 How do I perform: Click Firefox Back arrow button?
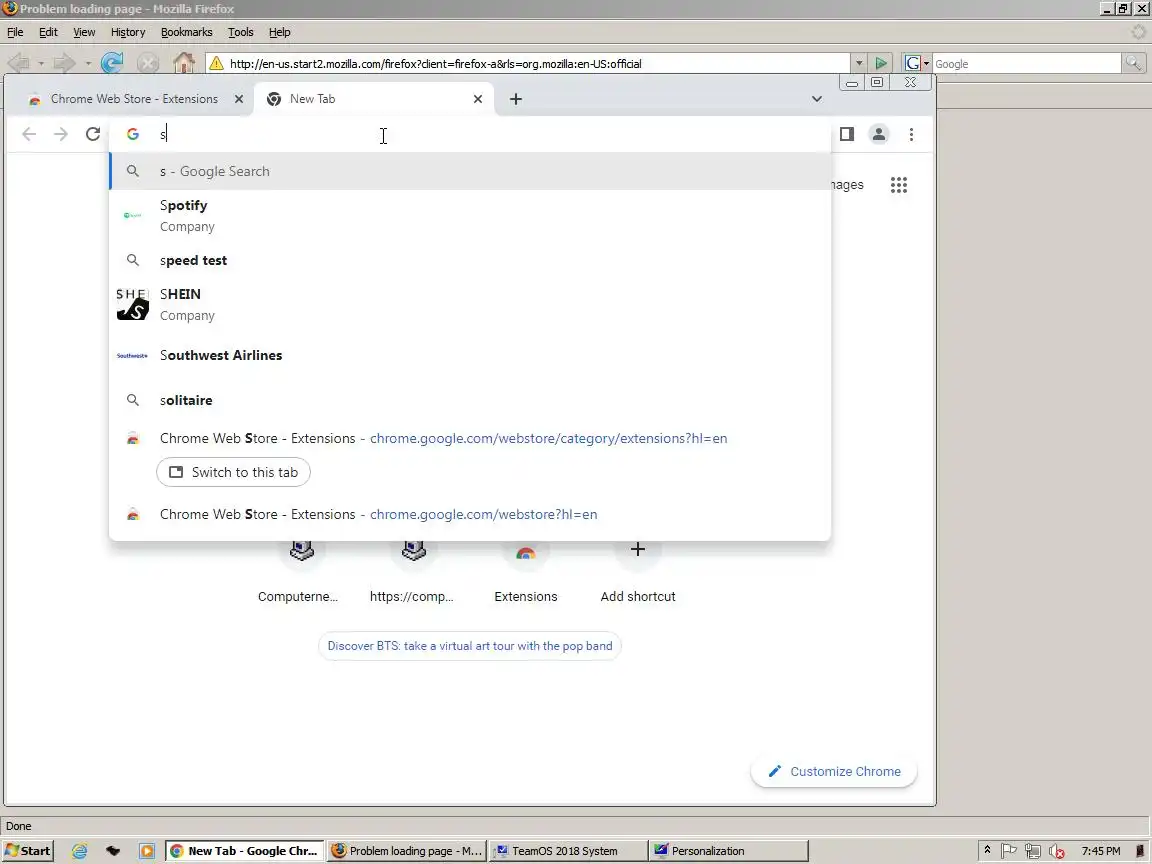[x=19, y=63]
